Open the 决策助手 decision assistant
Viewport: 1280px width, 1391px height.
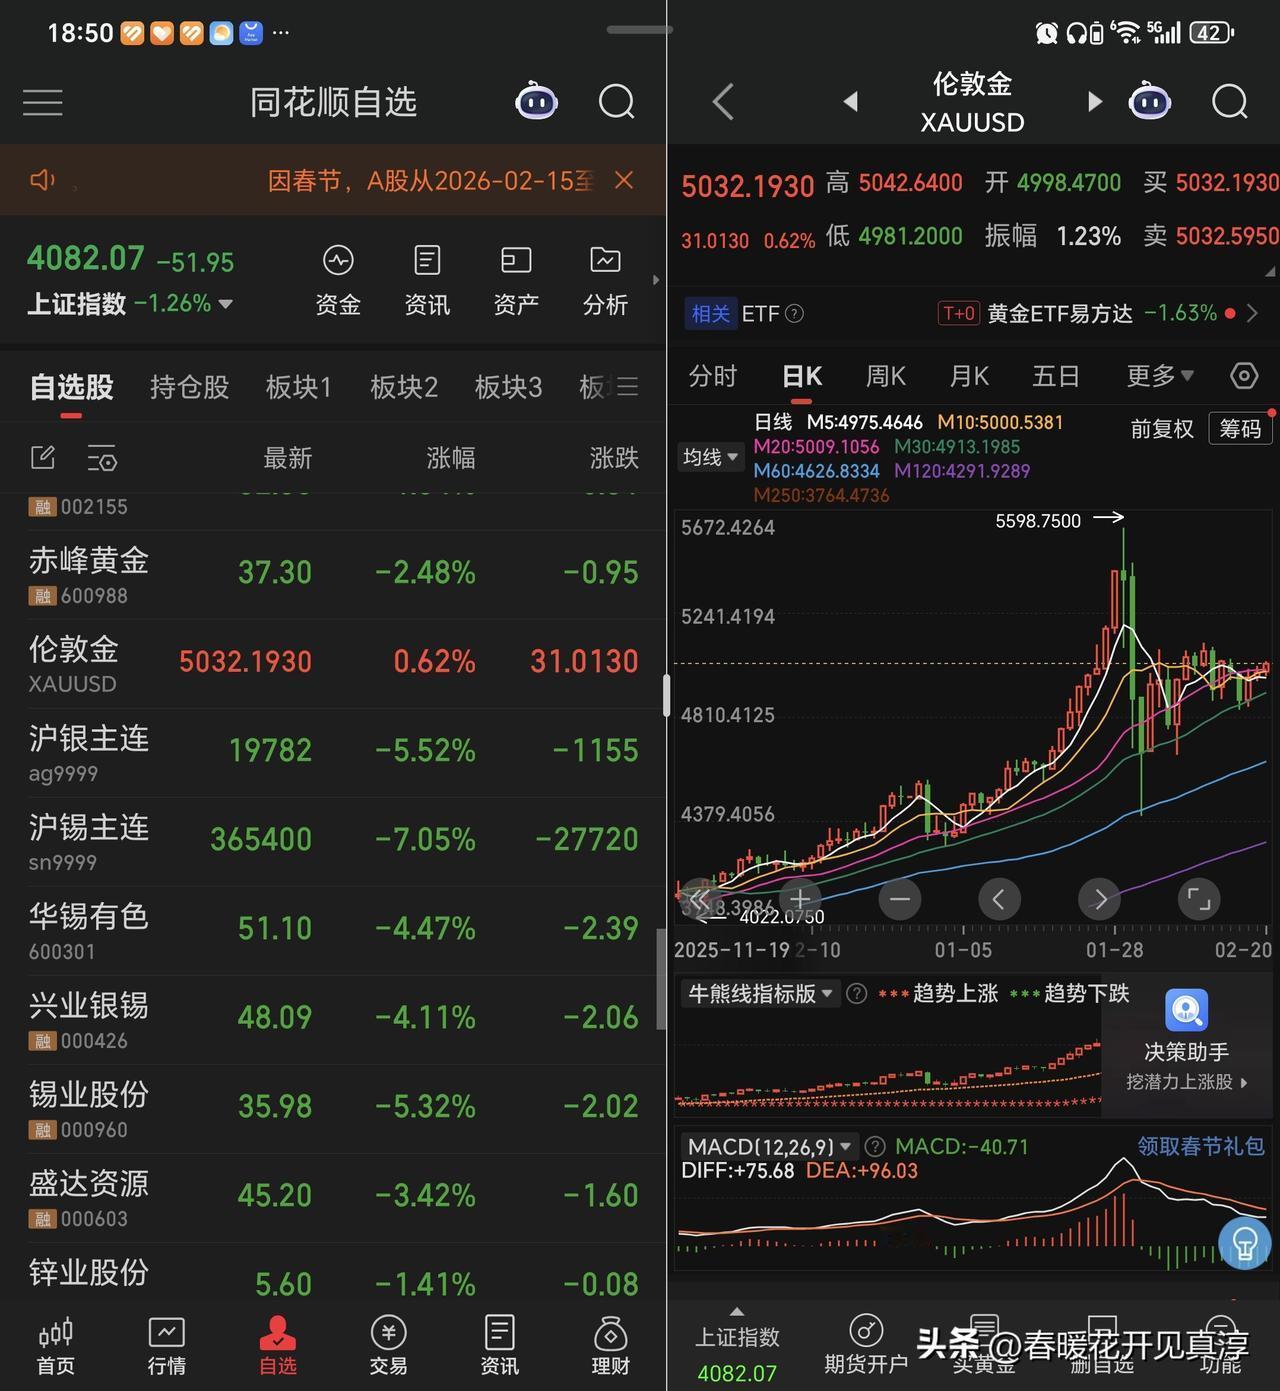tap(1187, 1041)
